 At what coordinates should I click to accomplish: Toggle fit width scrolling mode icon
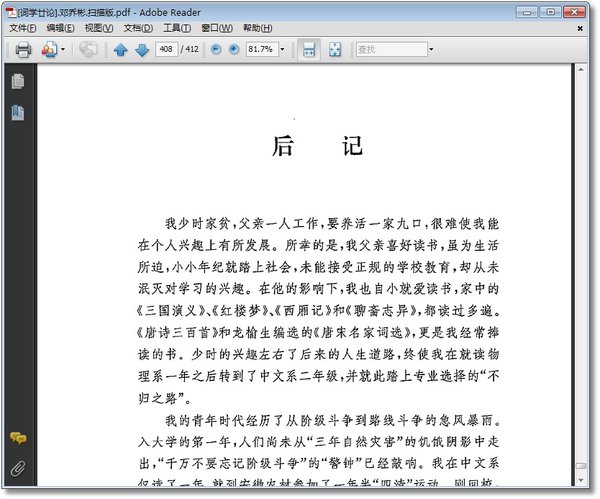309,49
